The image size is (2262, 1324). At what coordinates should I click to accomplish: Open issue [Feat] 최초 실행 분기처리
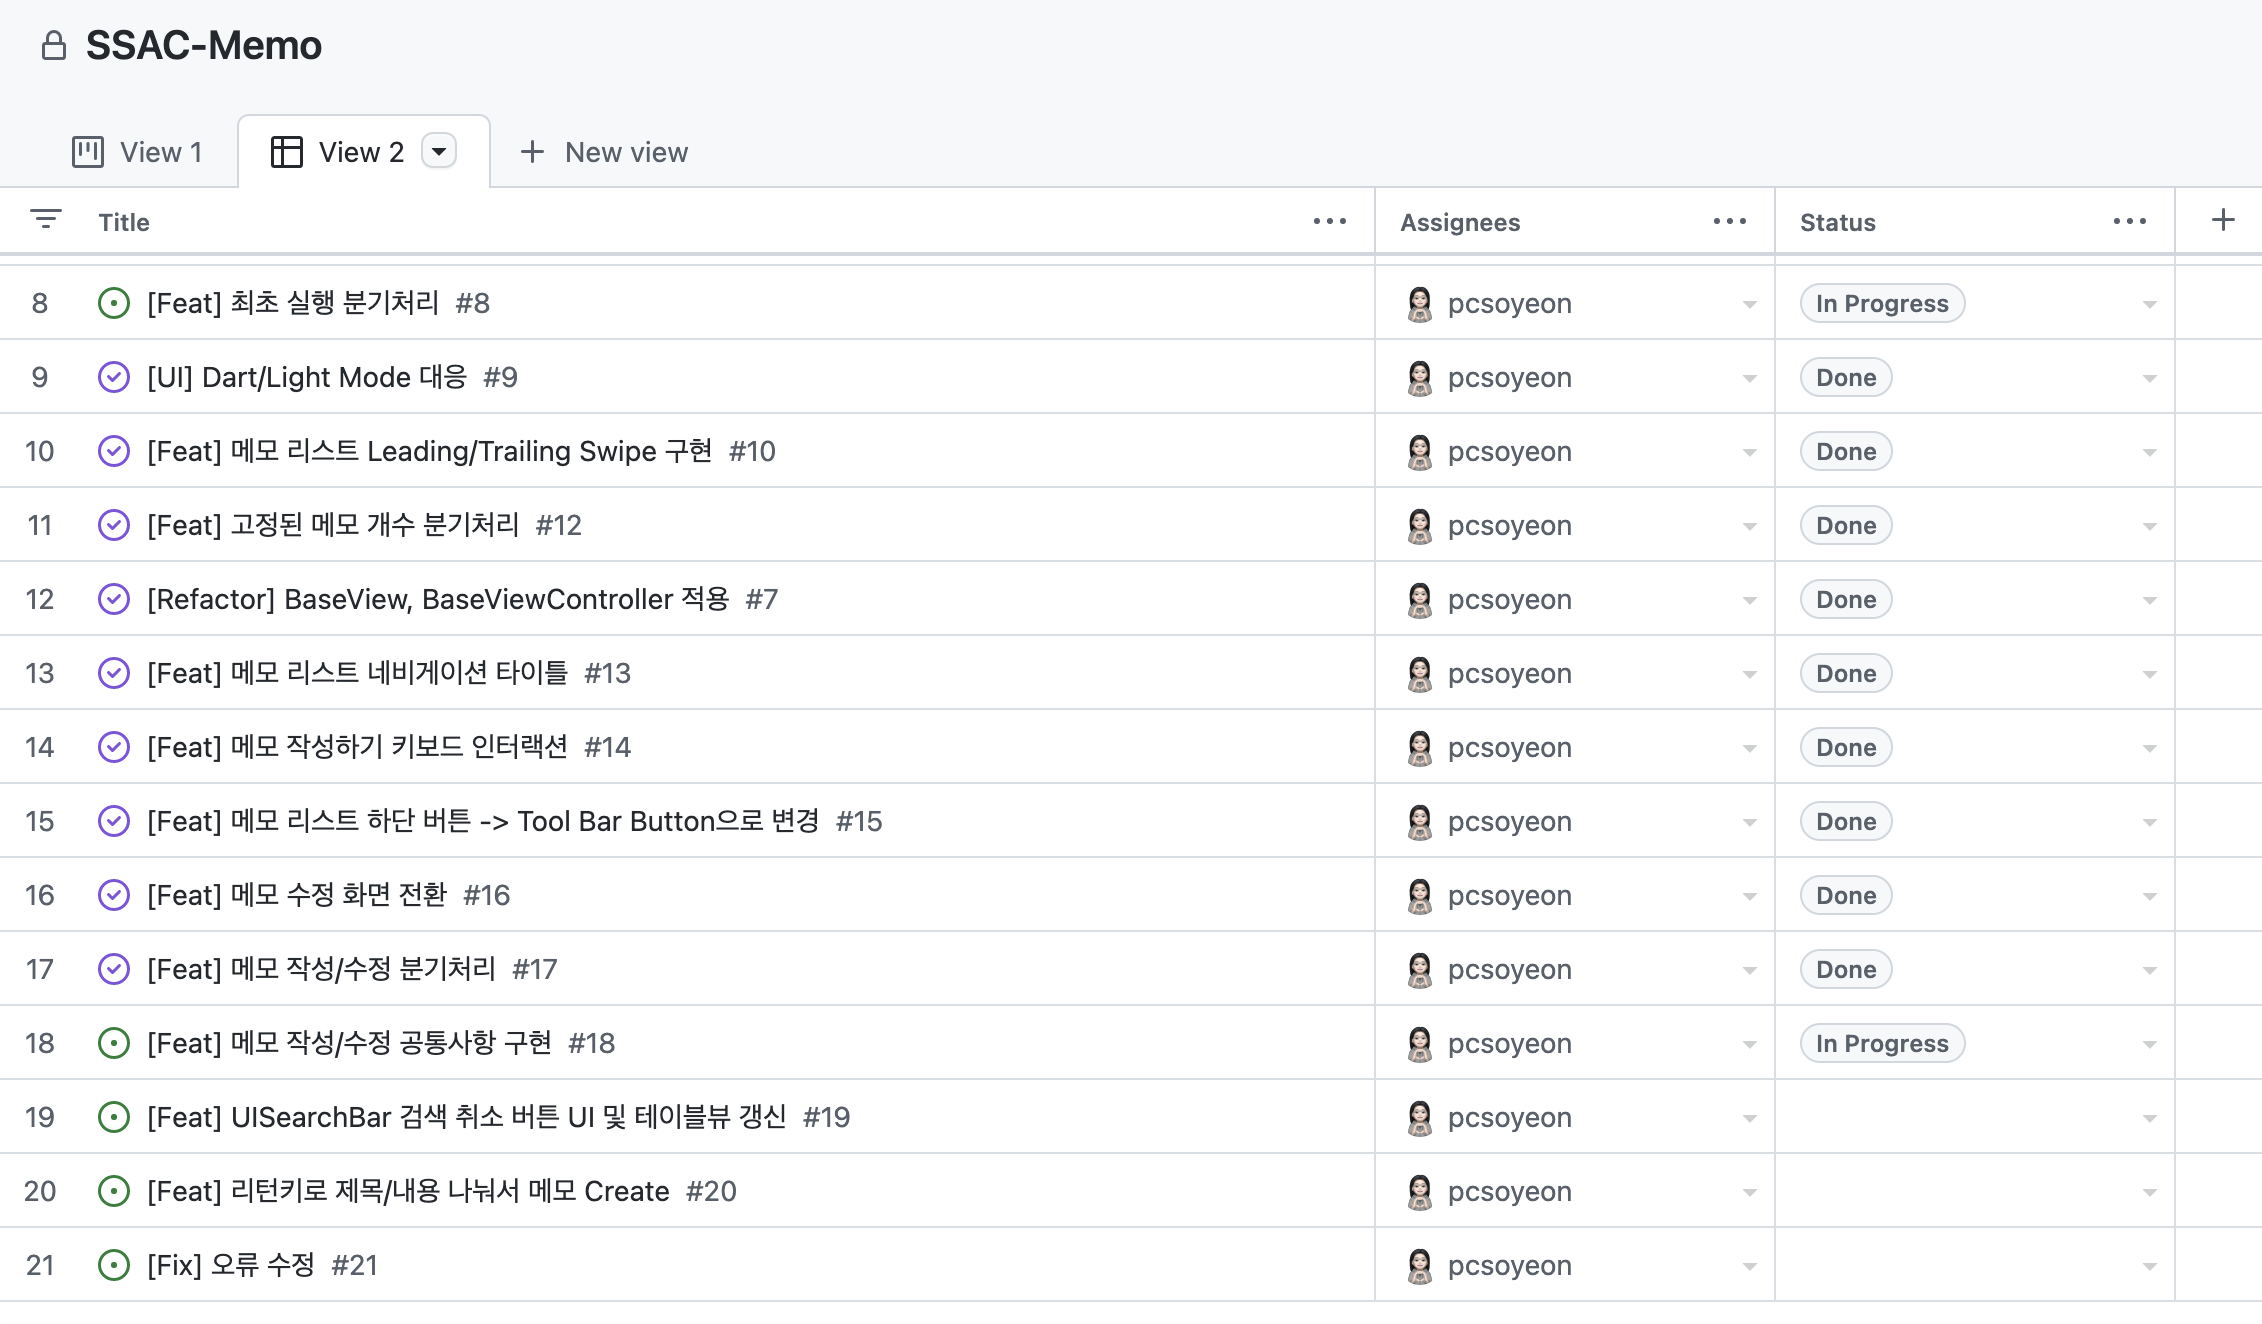tap(293, 303)
